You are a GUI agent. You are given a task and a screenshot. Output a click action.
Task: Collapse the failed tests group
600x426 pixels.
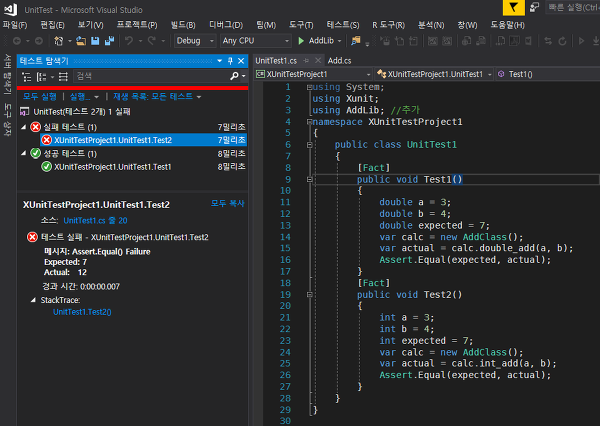click(24, 127)
